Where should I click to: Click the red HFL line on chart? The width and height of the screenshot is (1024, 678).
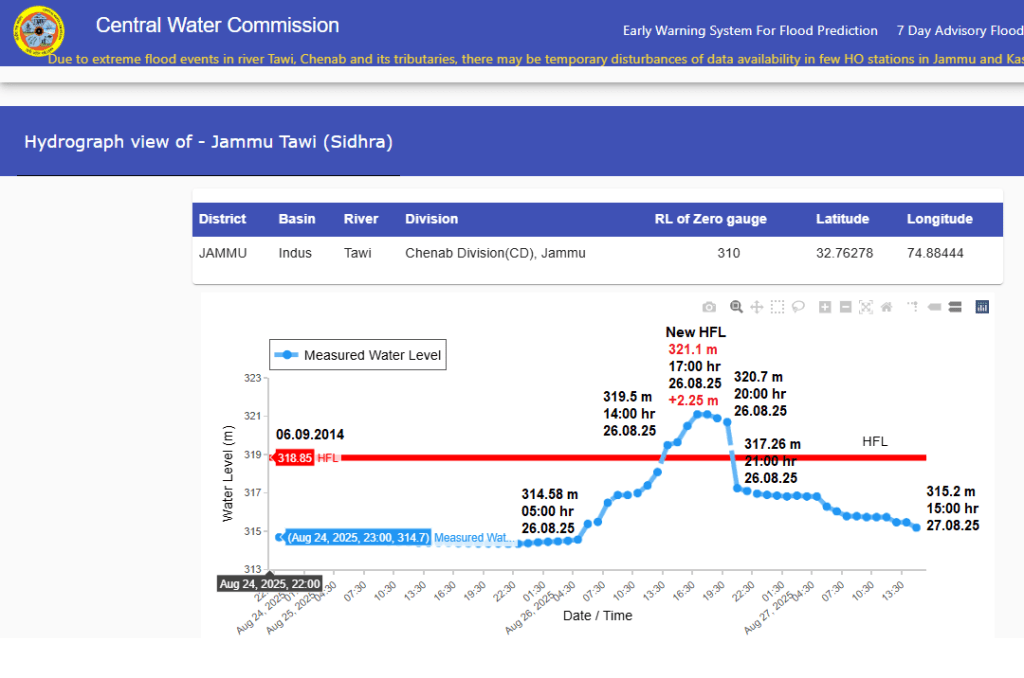point(600,458)
